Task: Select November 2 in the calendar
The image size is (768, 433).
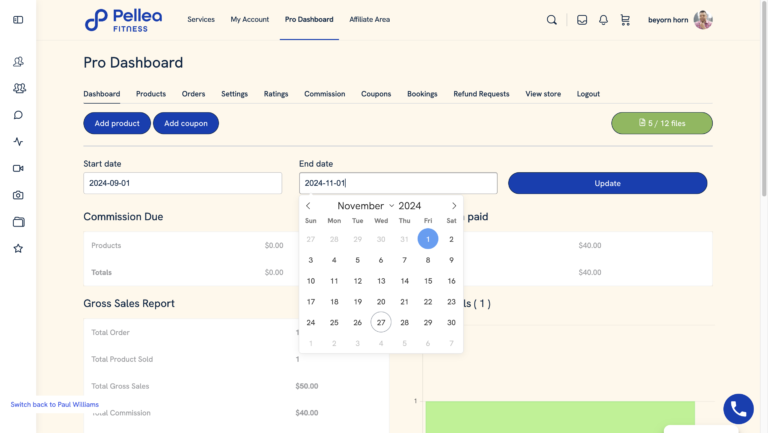Action: coord(451,239)
